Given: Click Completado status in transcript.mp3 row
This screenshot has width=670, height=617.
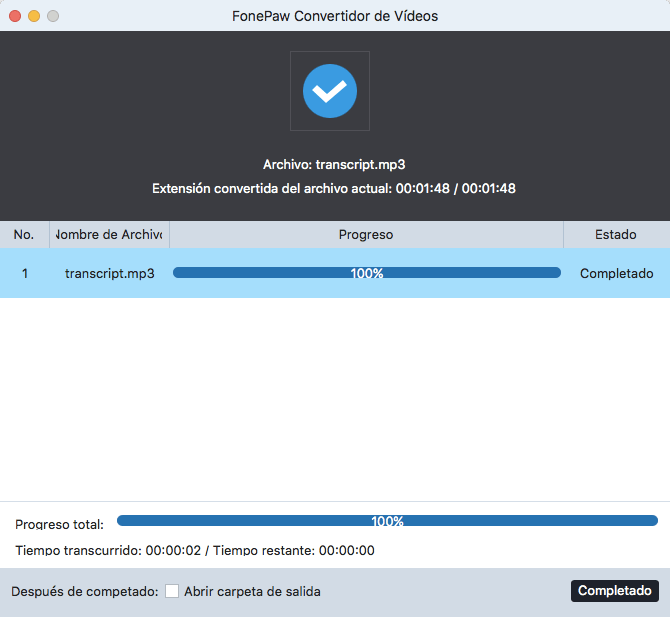Looking at the screenshot, I should (616, 273).
